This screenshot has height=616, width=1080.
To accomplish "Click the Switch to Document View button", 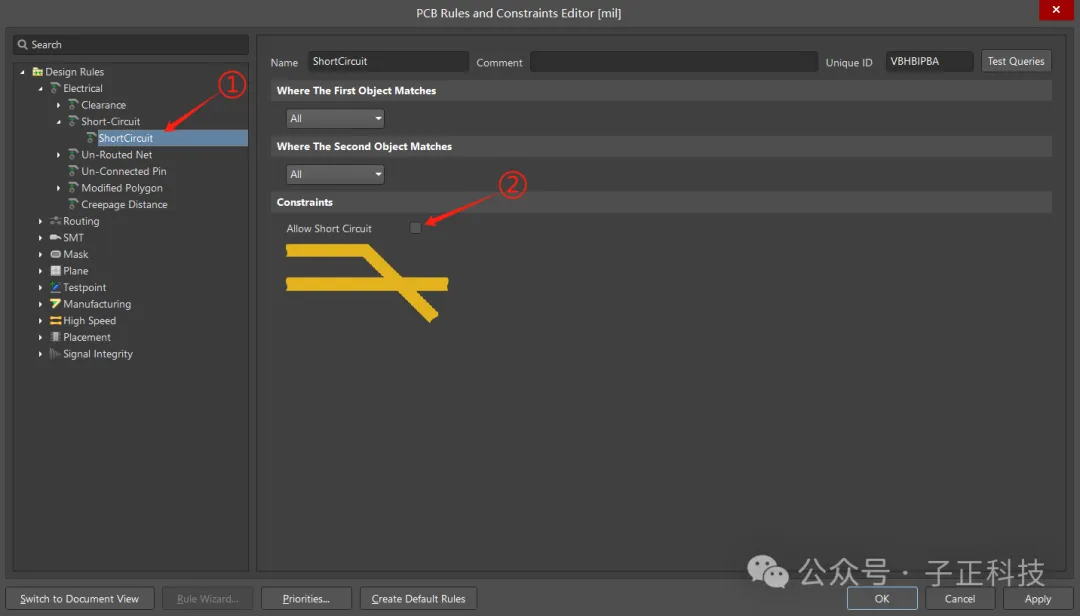I will (79, 599).
